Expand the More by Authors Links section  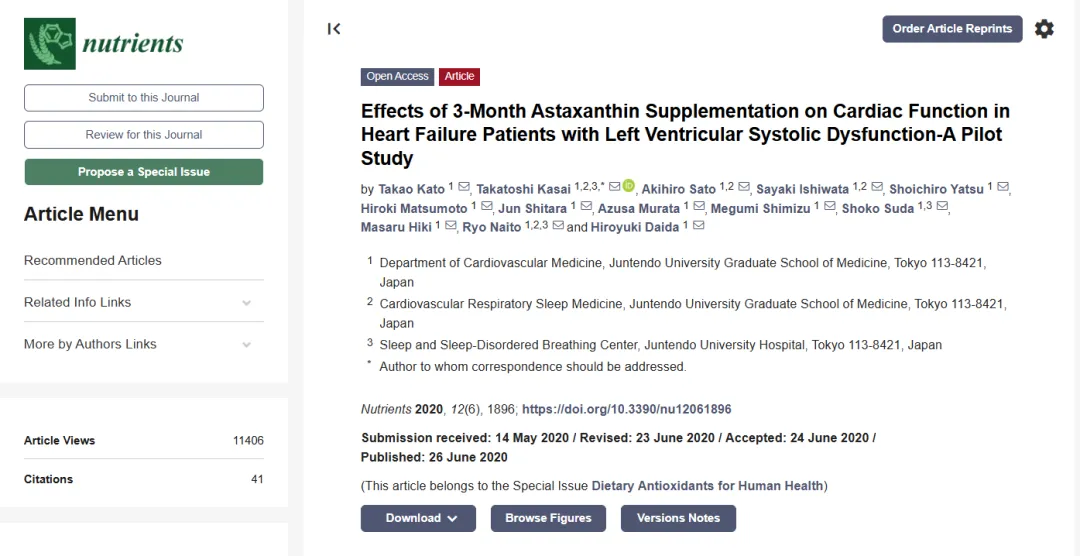coord(143,344)
